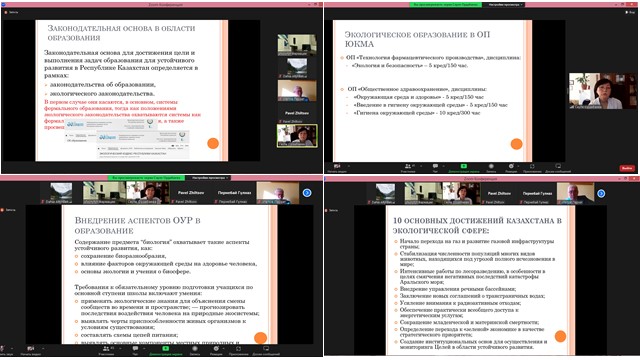Click blue next-participants arrow above Kazakhstan achievements slide
640x360 pixels.
(x=601, y=193)
